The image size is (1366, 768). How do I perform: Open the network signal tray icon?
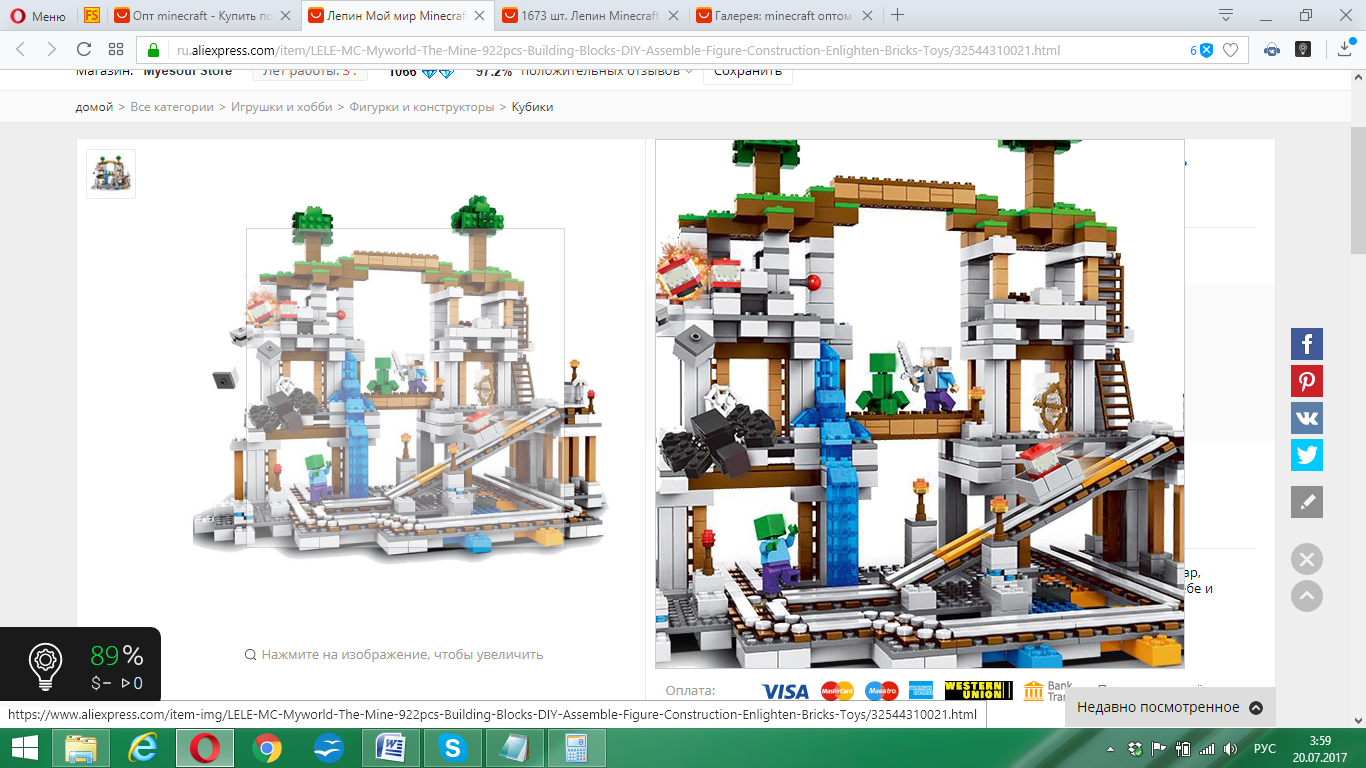(1207, 749)
